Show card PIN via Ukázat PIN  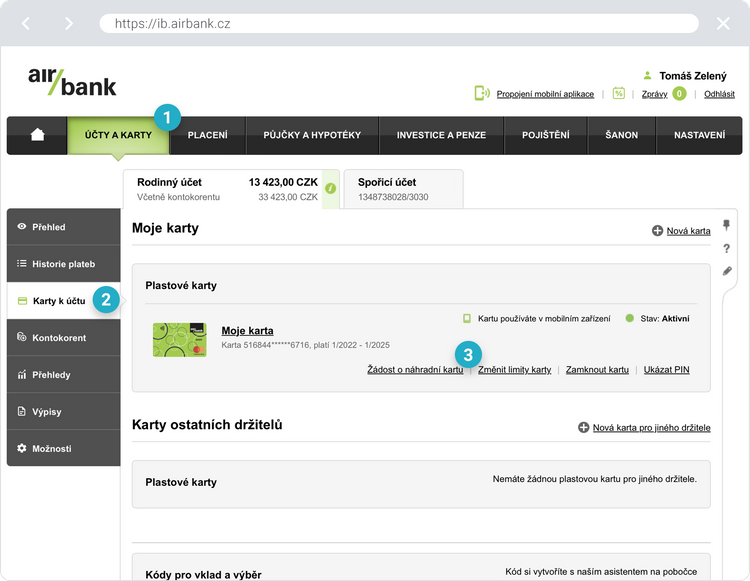(x=666, y=370)
